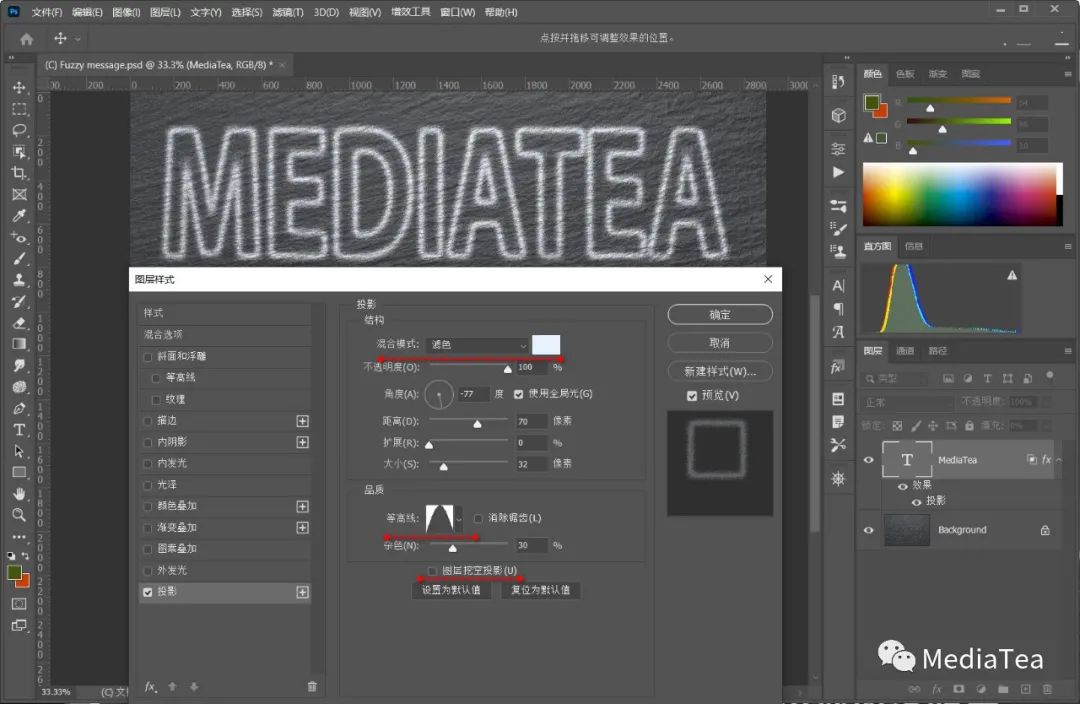Click the Home icon in options bar

point(26,39)
